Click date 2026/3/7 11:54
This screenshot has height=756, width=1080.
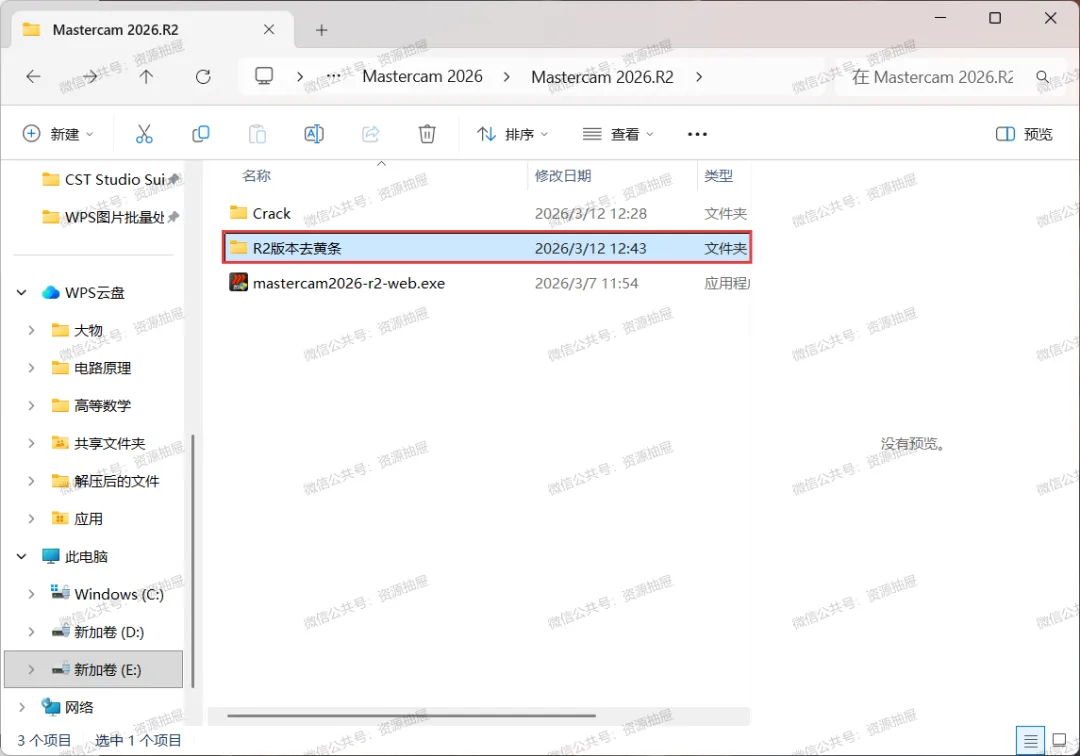tap(586, 283)
